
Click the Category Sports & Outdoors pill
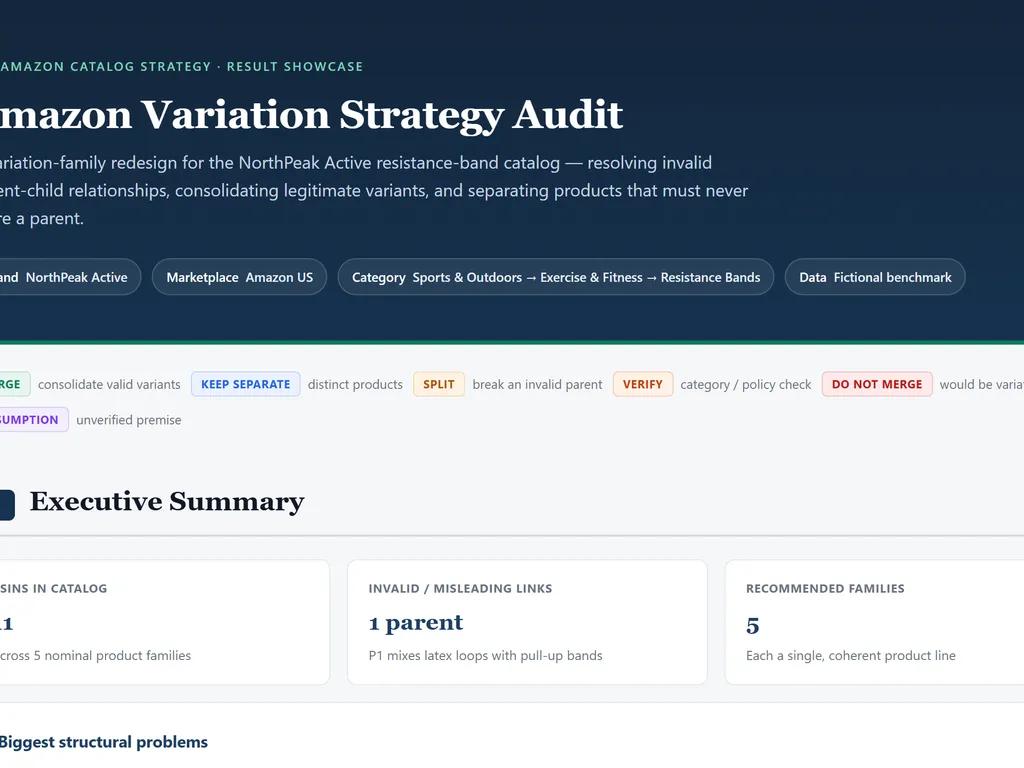(556, 277)
